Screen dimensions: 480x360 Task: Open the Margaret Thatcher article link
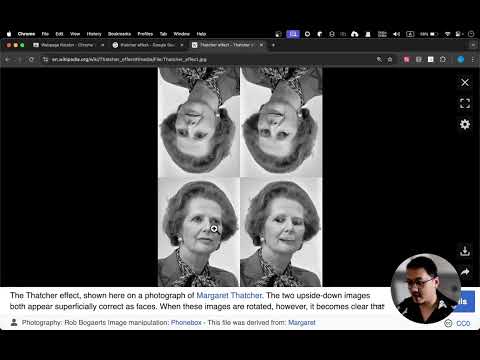point(229,295)
